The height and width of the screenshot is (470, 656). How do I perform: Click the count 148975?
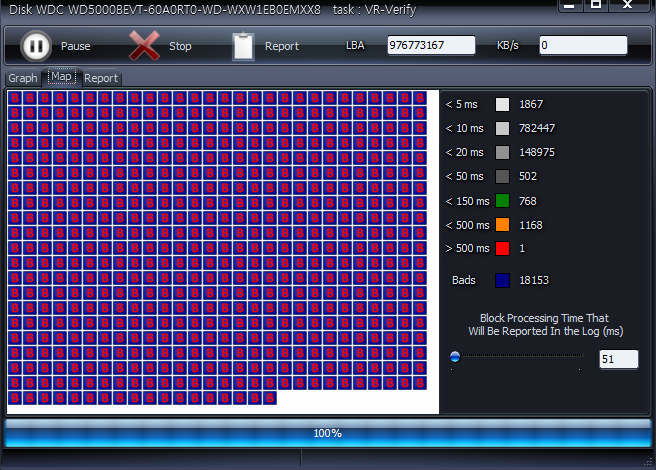tap(537, 152)
